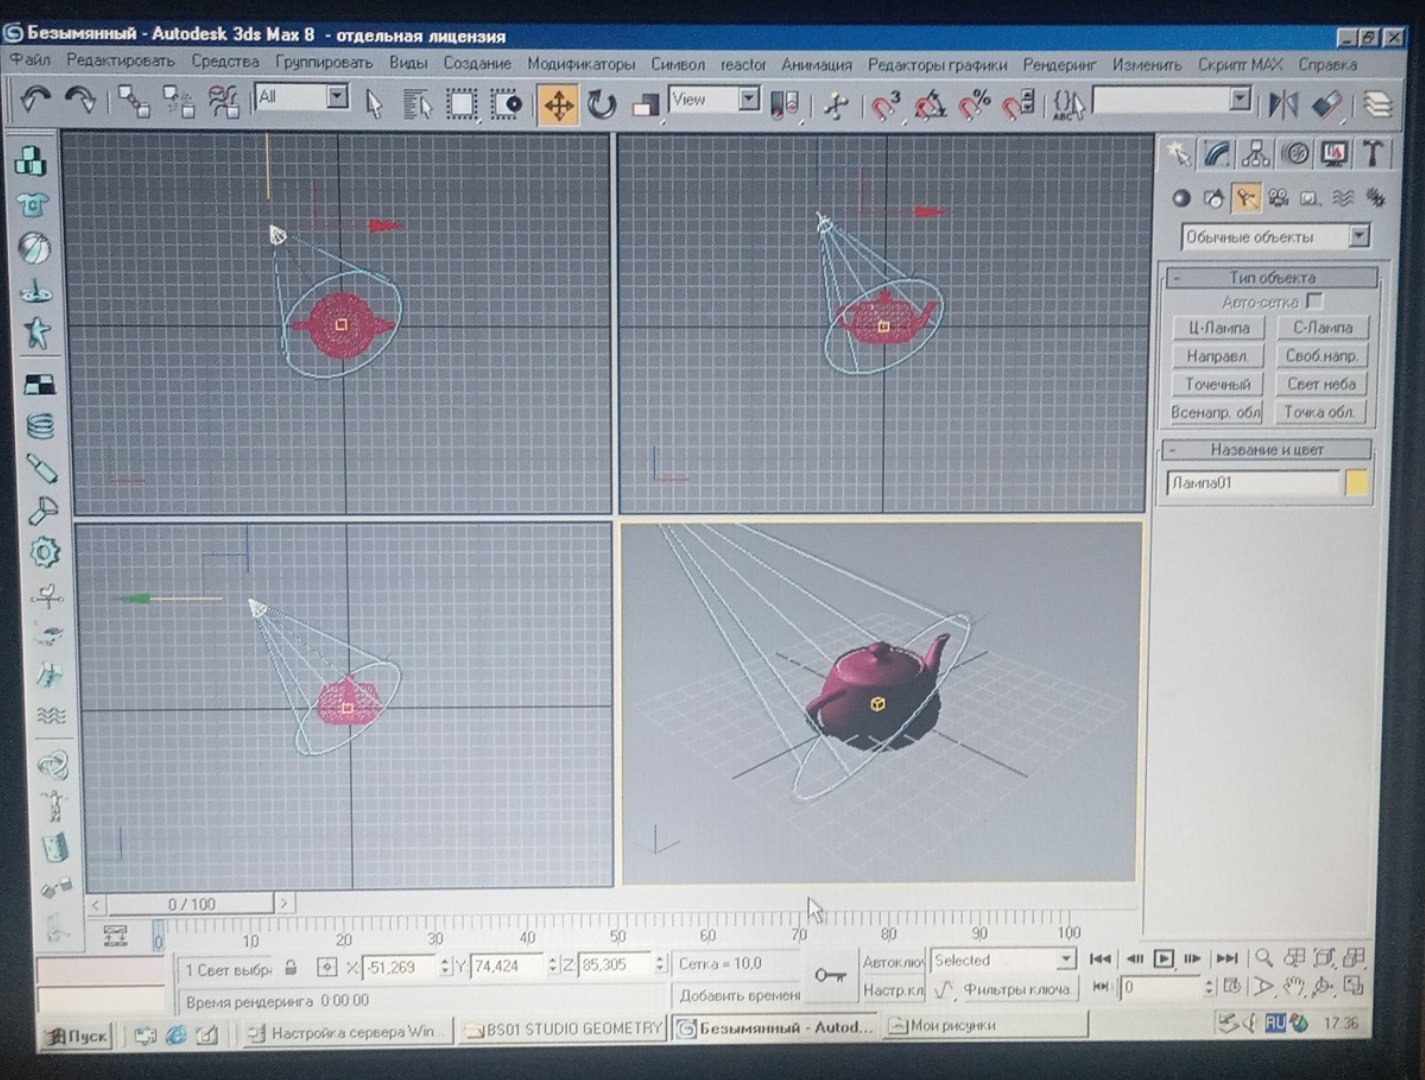Click the yellow object color swatch
Screen dimensions: 1425x1080
(x=1356, y=483)
